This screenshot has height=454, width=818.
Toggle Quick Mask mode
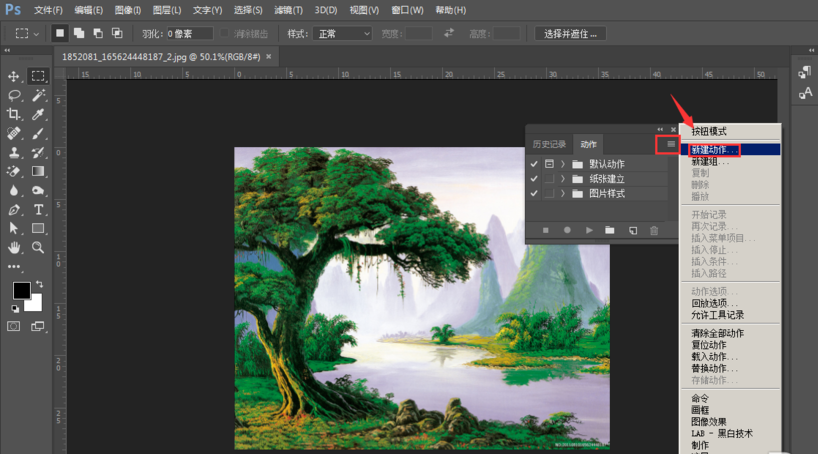click(x=14, y=326)
